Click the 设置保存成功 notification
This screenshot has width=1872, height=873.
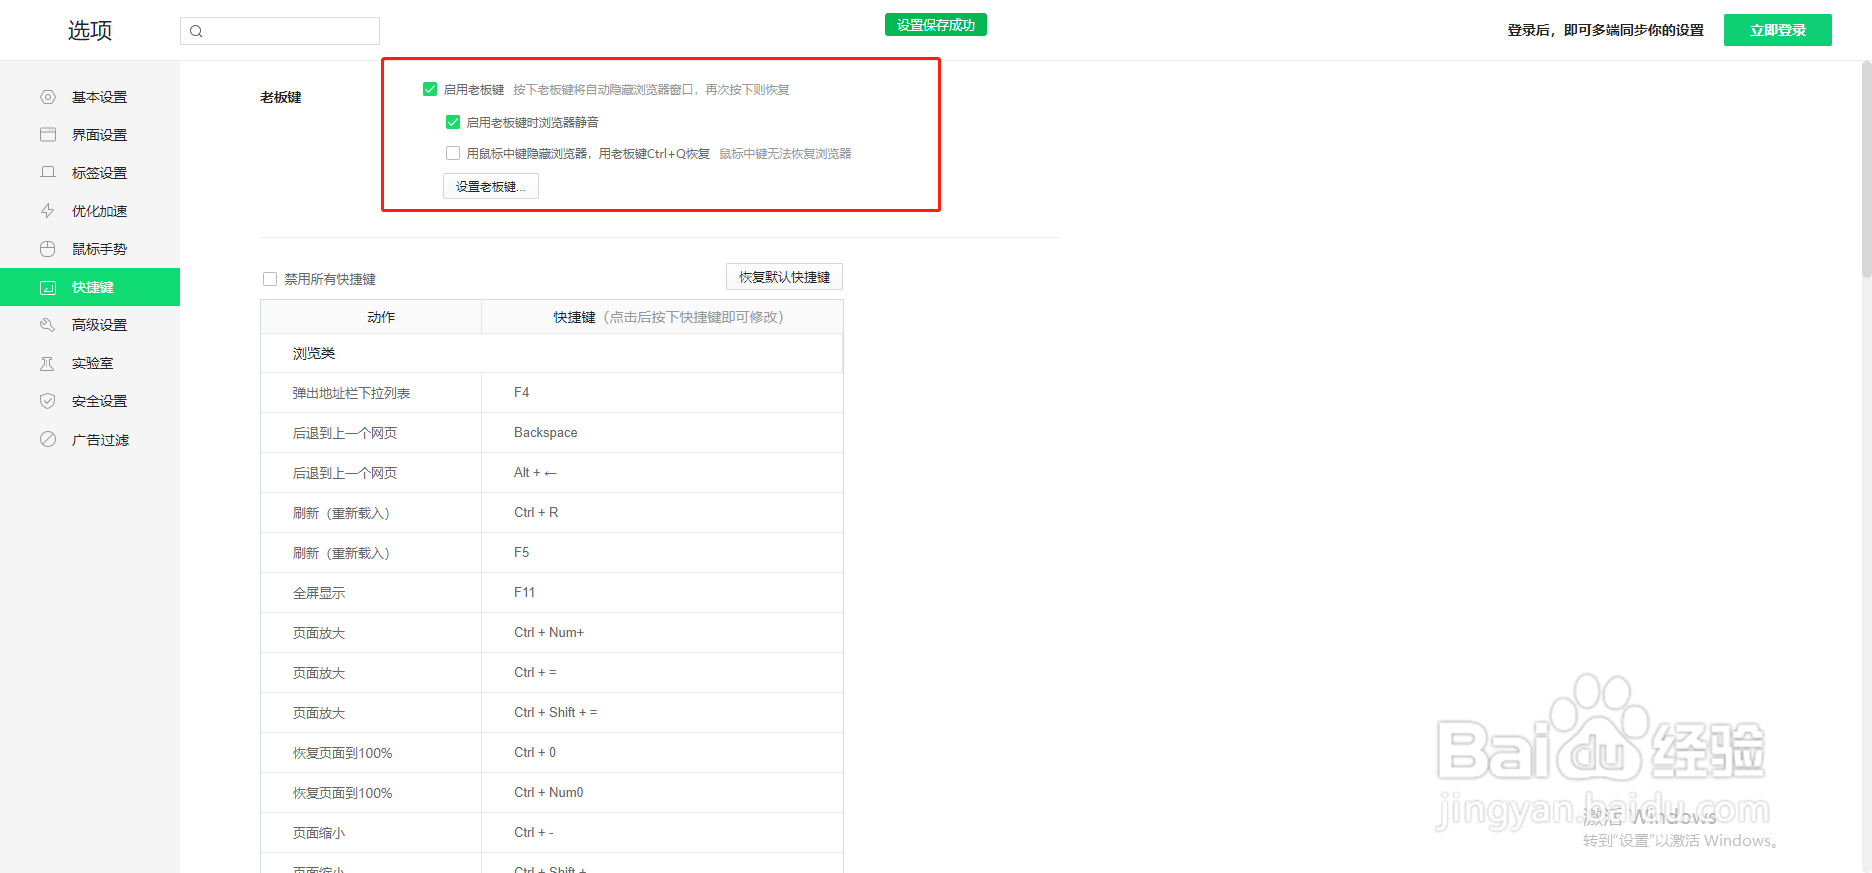[936, 25]
